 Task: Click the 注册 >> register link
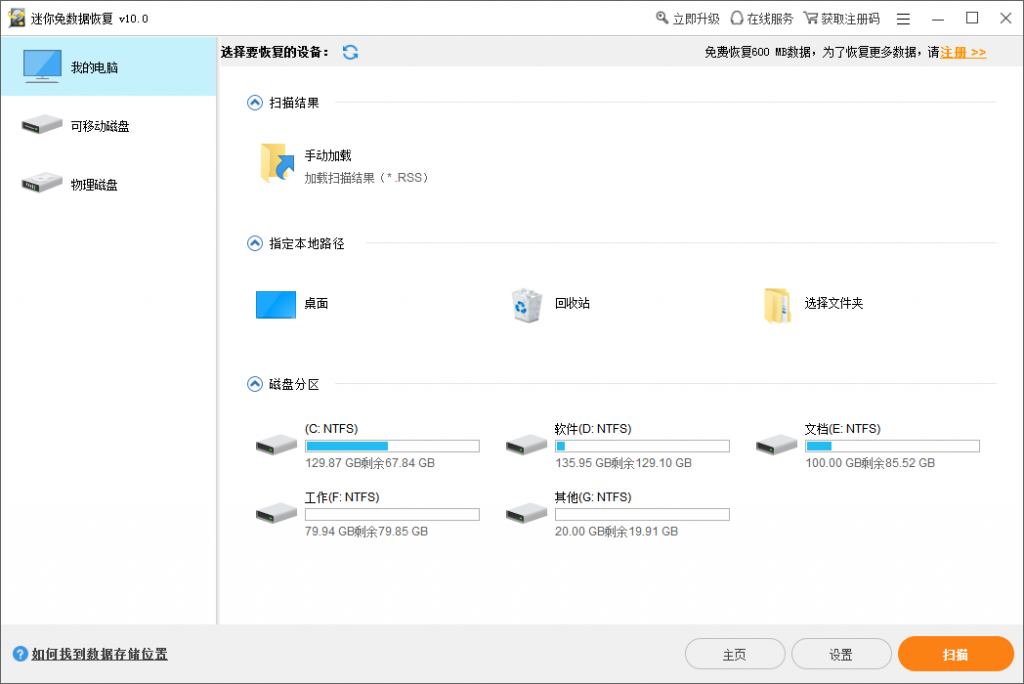click(x=963, y=52)
